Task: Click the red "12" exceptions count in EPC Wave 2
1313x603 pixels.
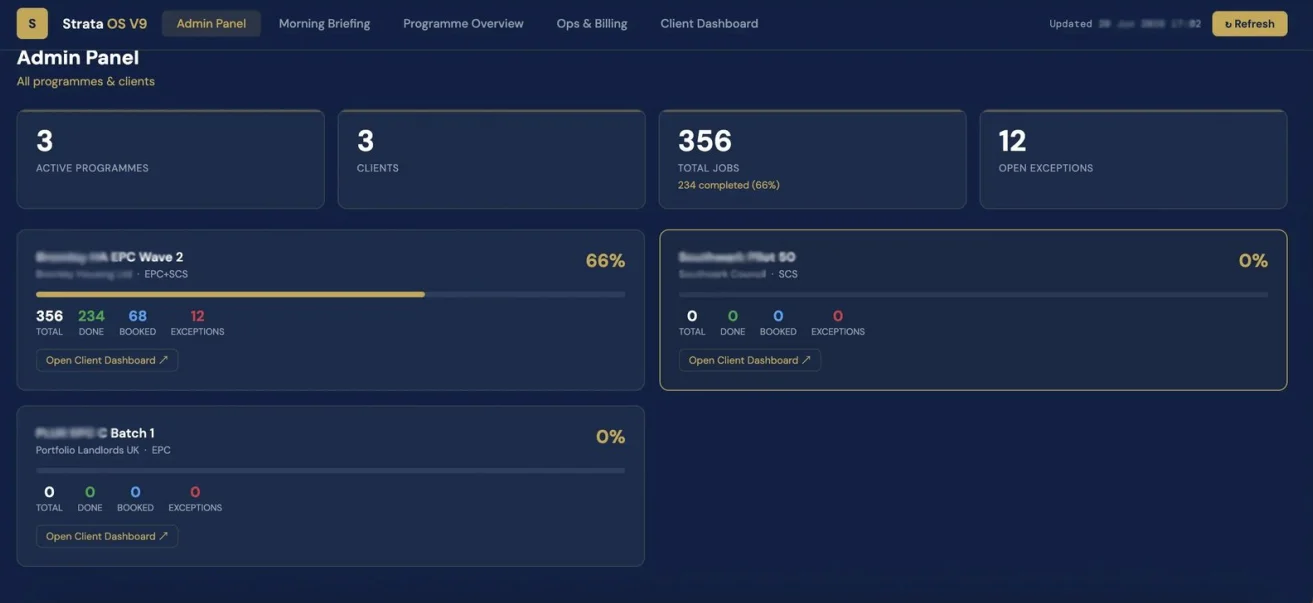Action: tap(197, 316)
